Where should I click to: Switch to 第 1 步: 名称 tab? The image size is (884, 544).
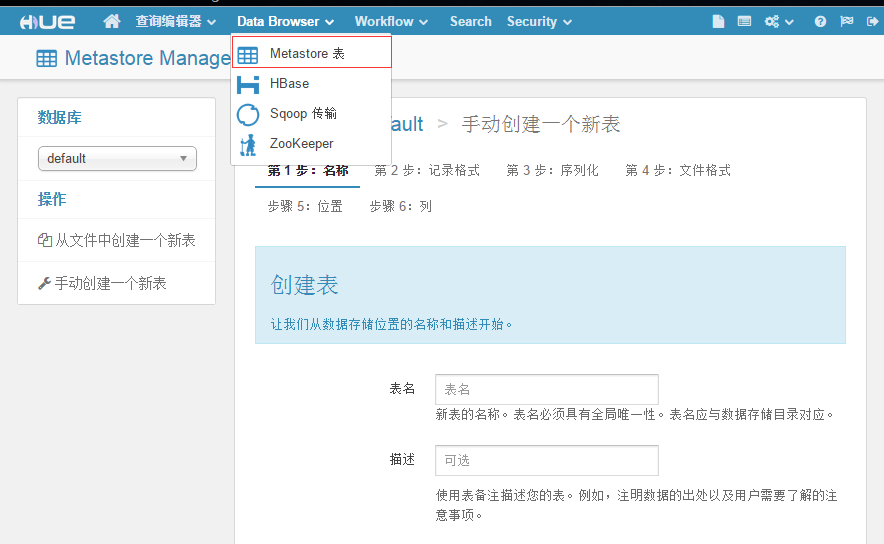[x=308, y=170]
